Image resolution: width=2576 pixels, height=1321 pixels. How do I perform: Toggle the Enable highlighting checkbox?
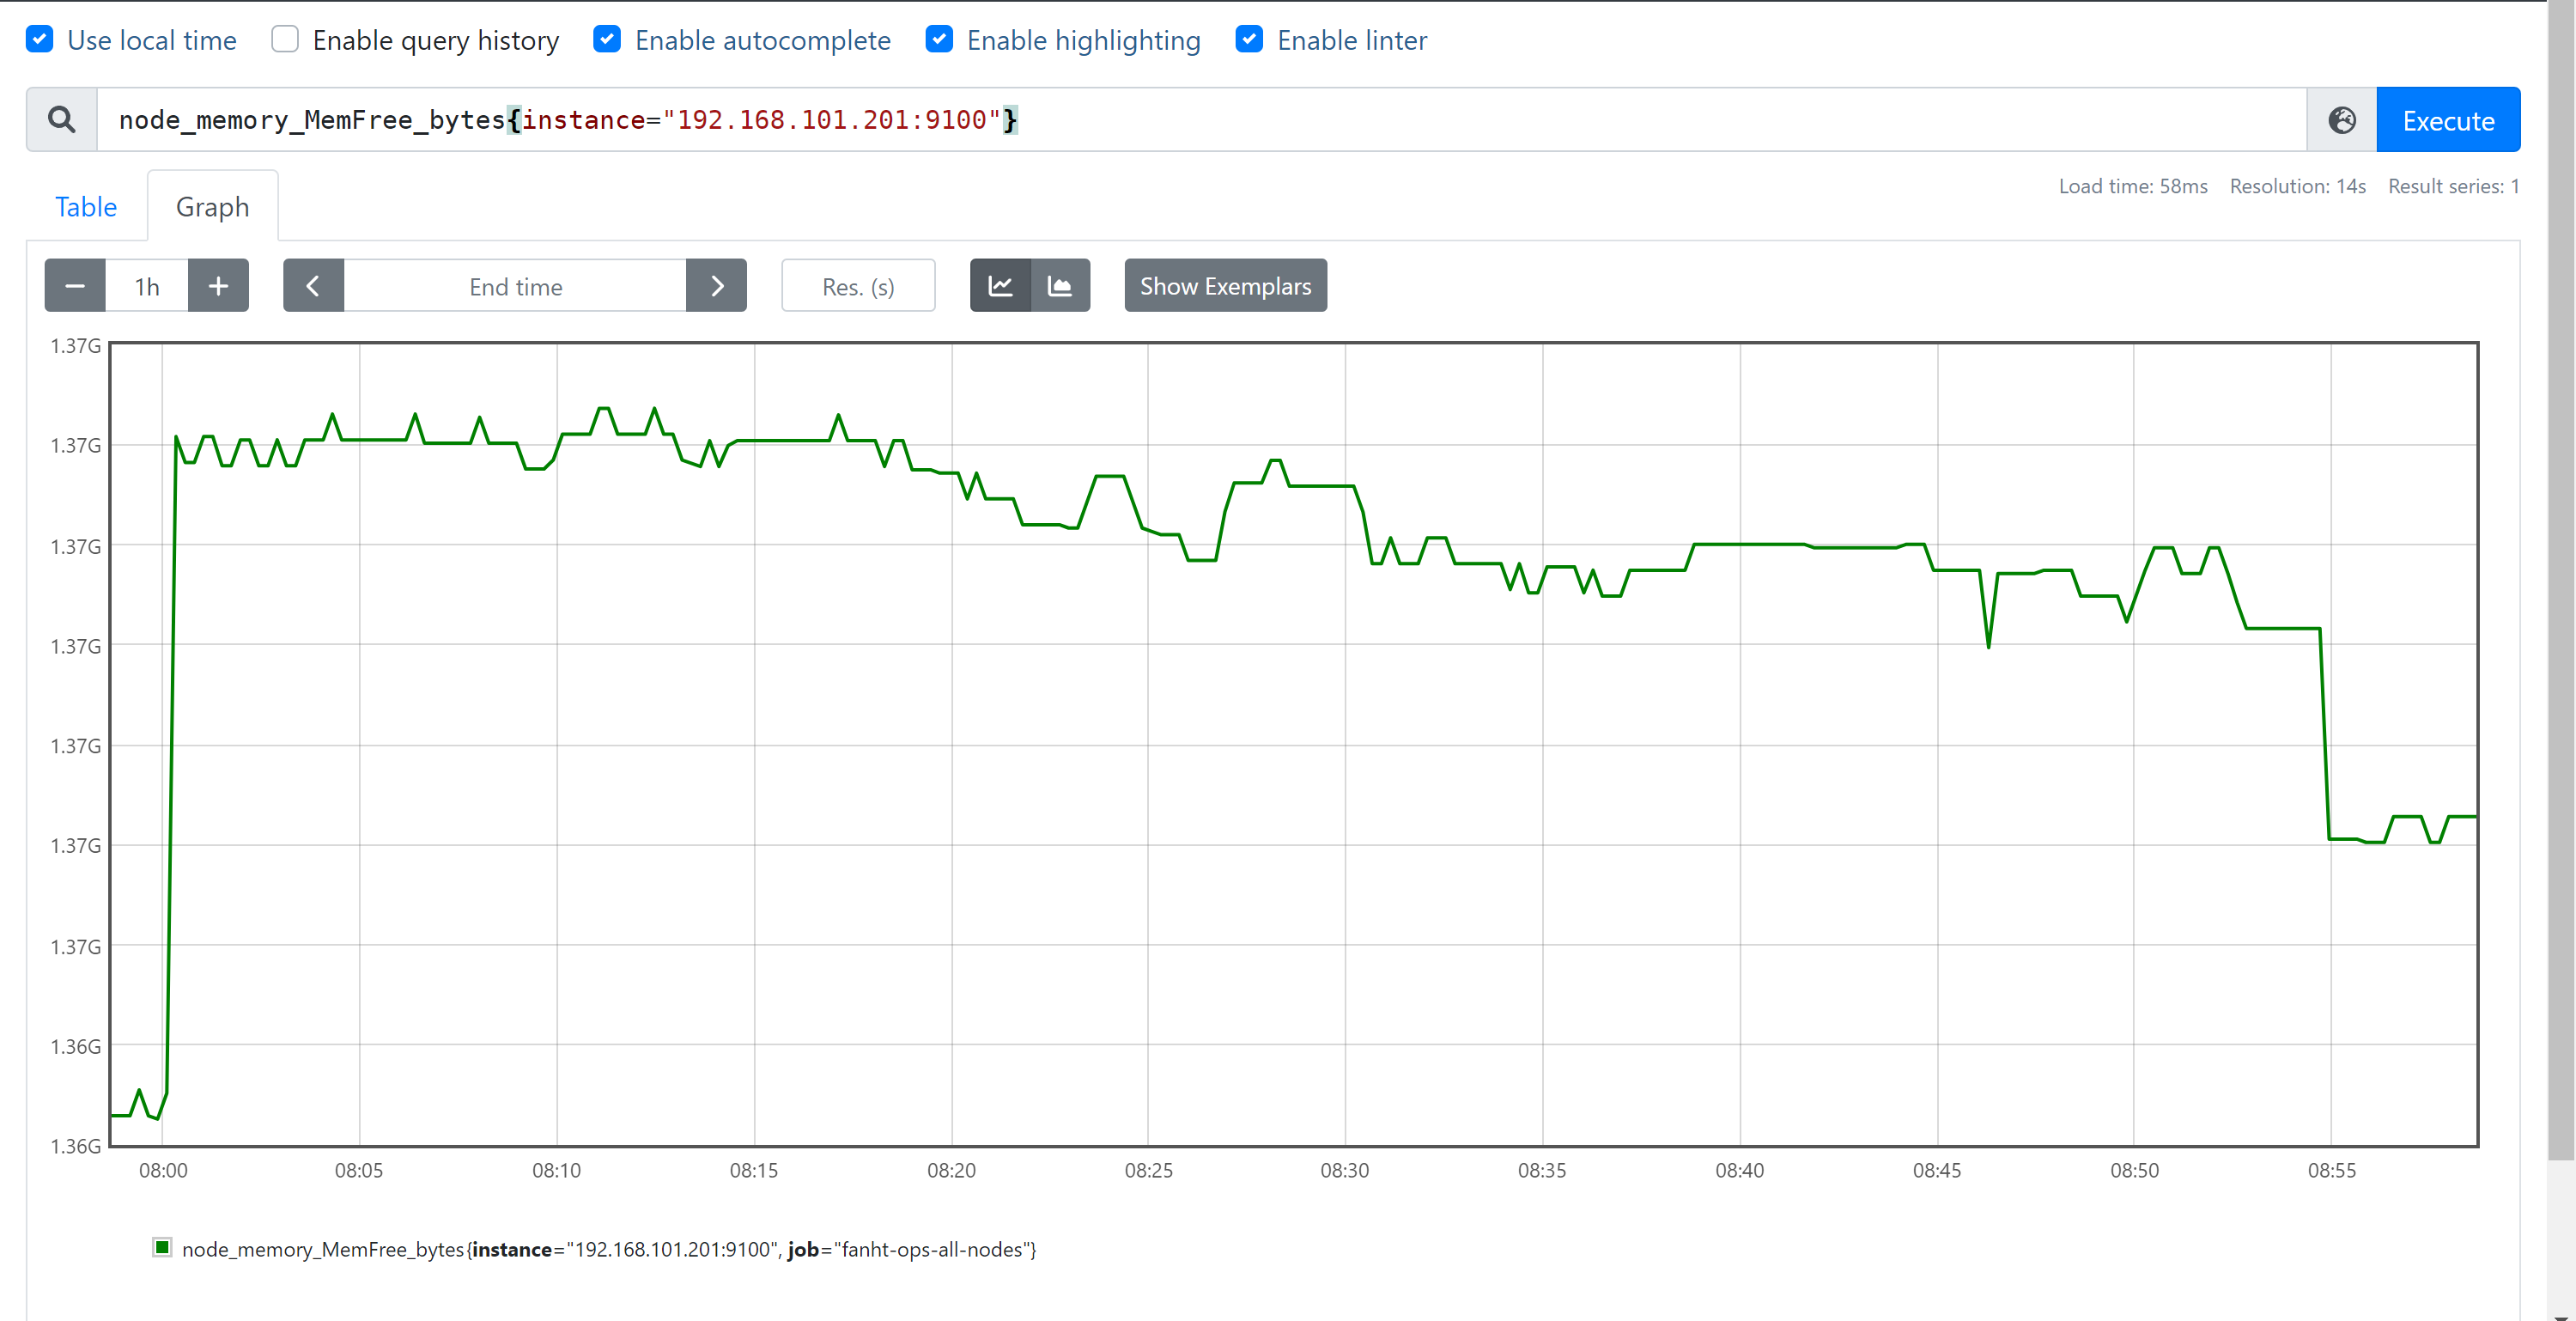click(939, 39)
